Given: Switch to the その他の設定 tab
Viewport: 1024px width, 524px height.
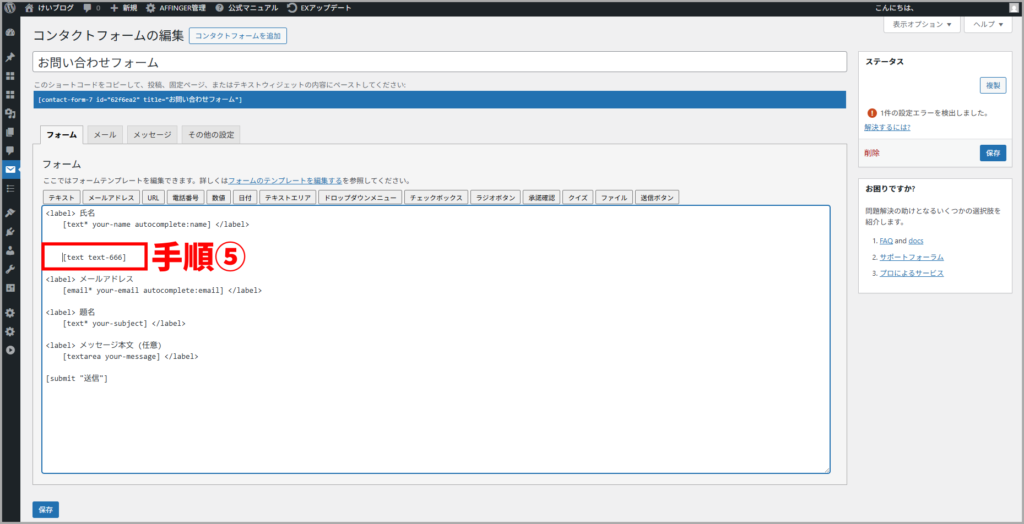Looking at the screenshot, I should 210,134.
